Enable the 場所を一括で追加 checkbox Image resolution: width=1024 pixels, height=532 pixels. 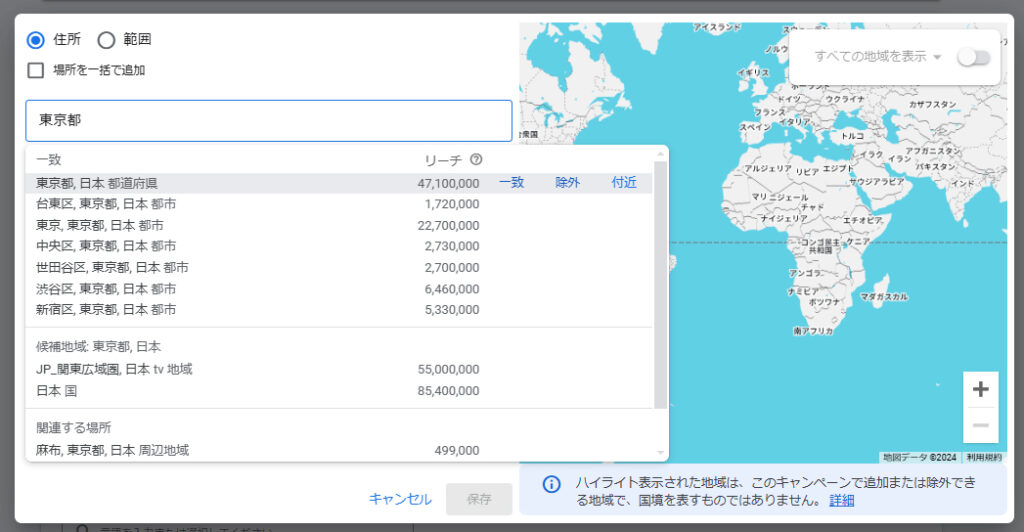(36, 70)
